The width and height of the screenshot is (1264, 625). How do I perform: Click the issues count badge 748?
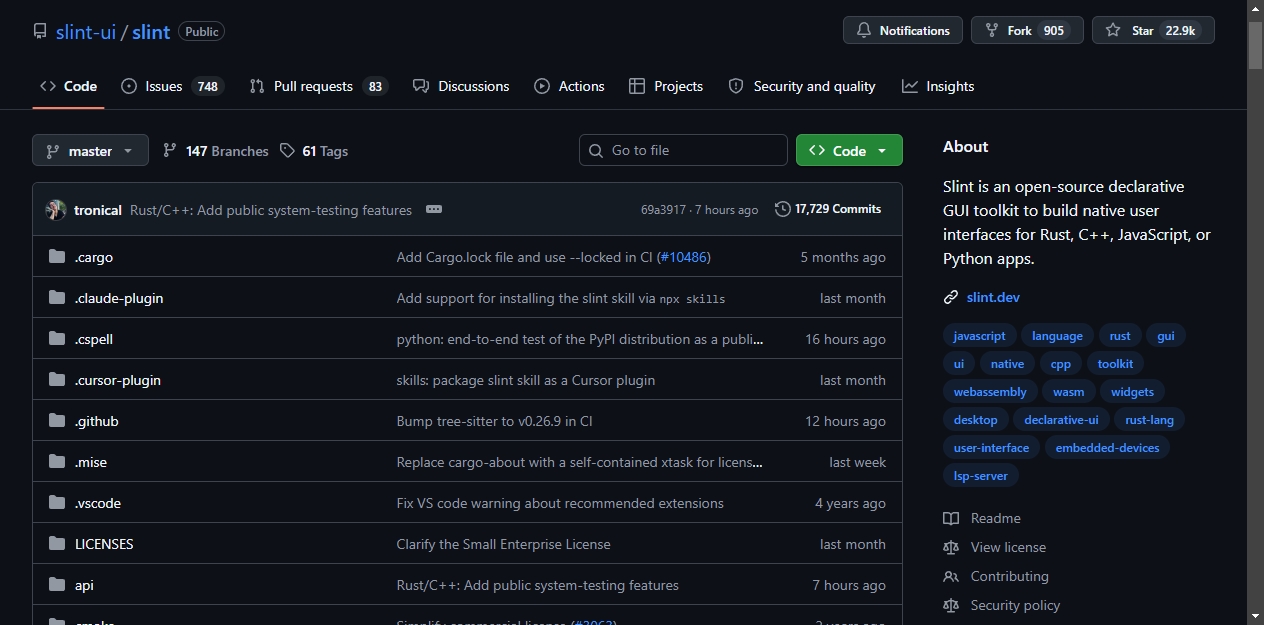[208, 86]
